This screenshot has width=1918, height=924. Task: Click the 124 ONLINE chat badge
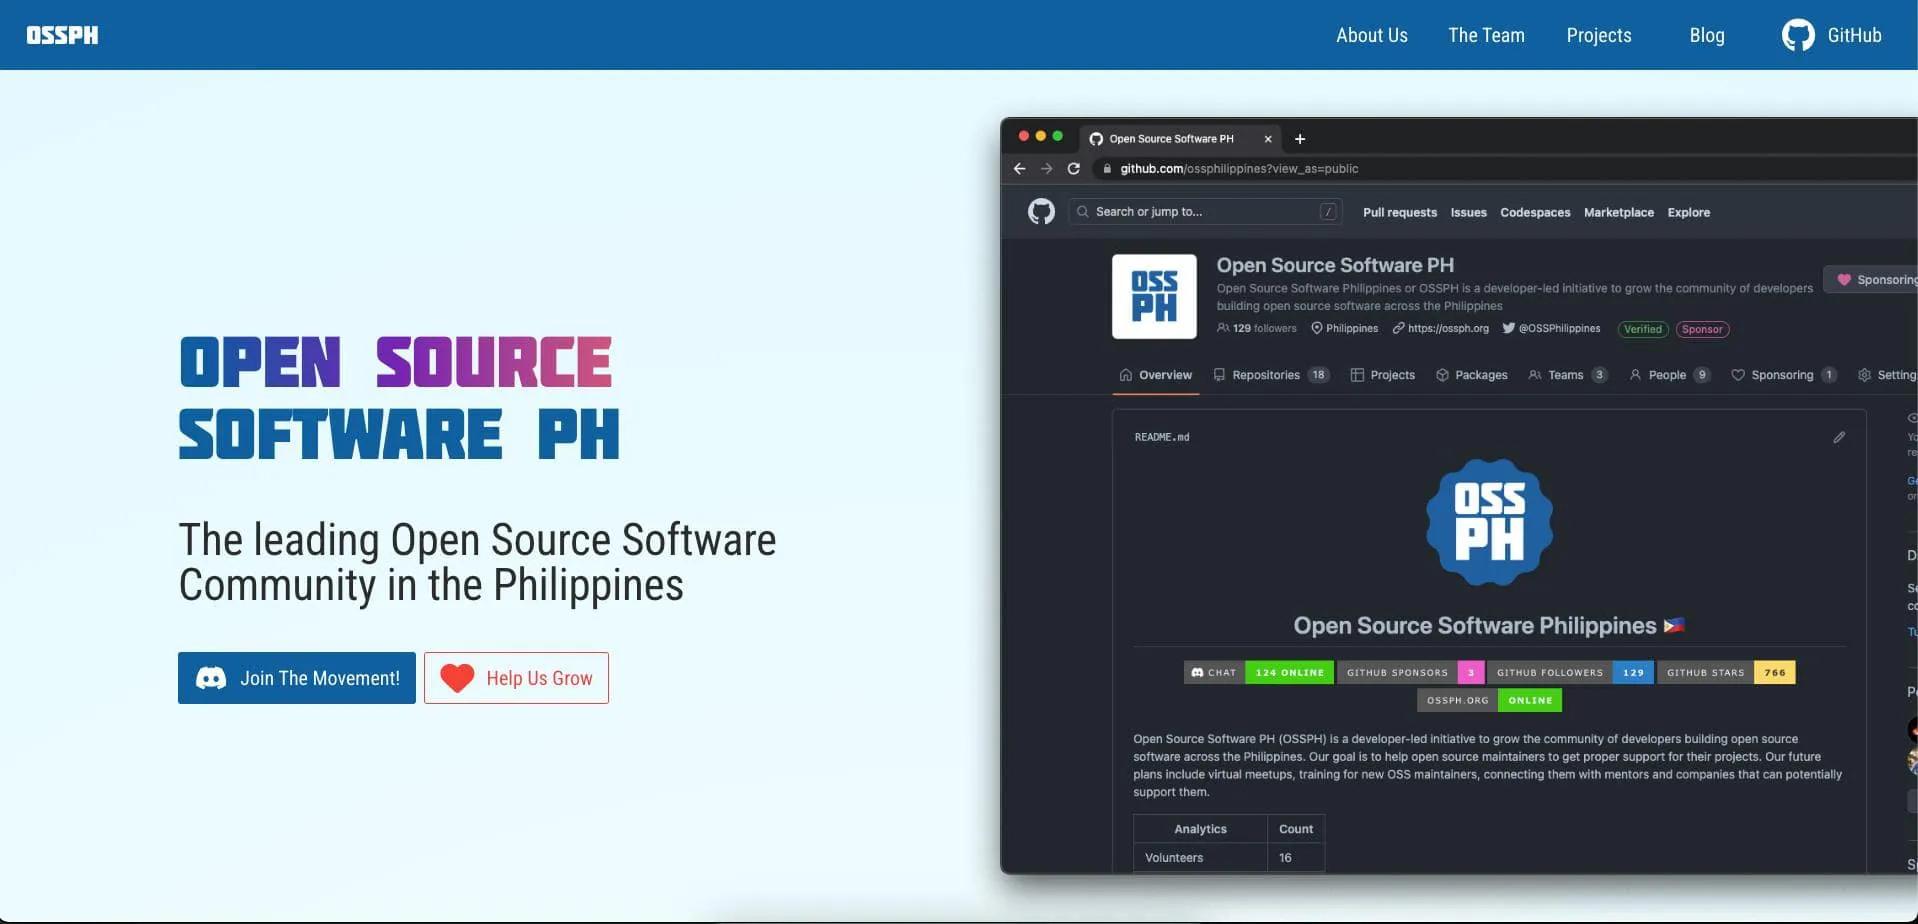pos(1289,673)
